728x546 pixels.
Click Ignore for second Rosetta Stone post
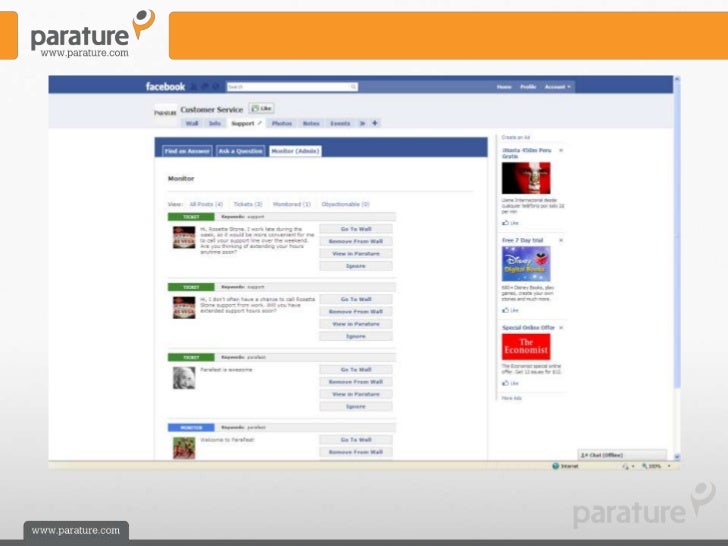[x=356, y=336]
